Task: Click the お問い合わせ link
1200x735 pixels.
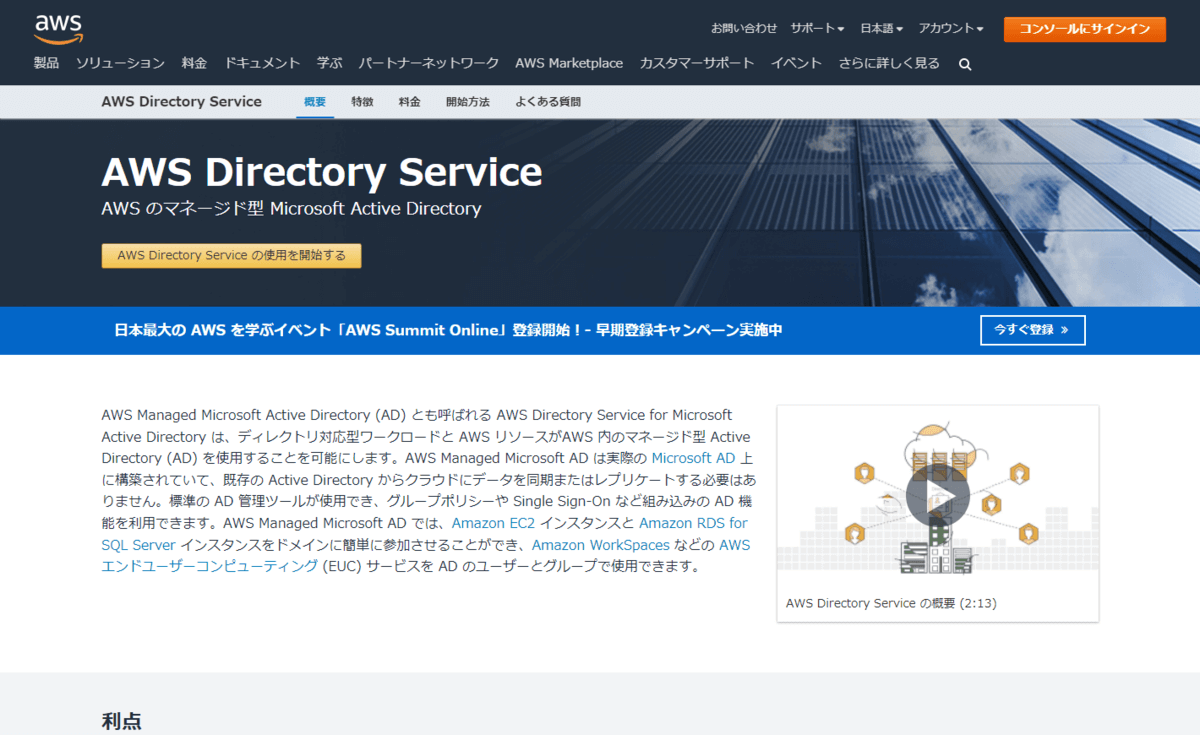Action: (744, 28)
